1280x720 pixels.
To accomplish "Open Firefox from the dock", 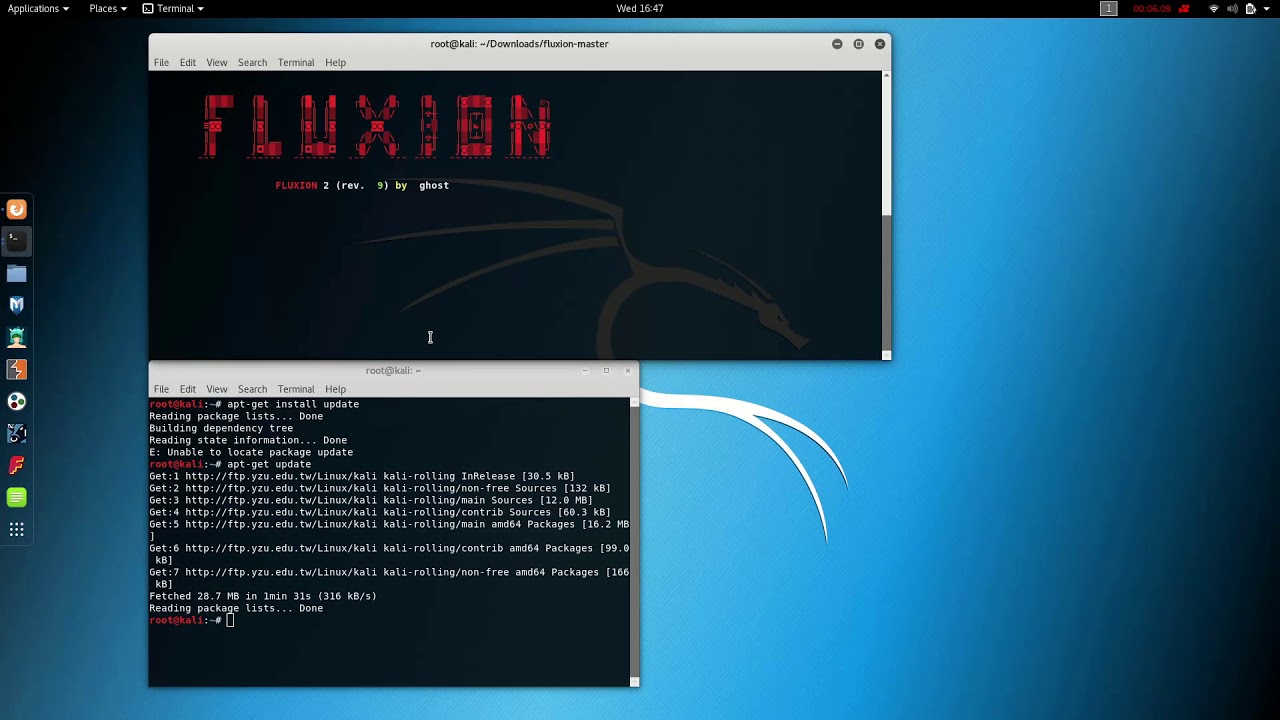I will point(16,209).
